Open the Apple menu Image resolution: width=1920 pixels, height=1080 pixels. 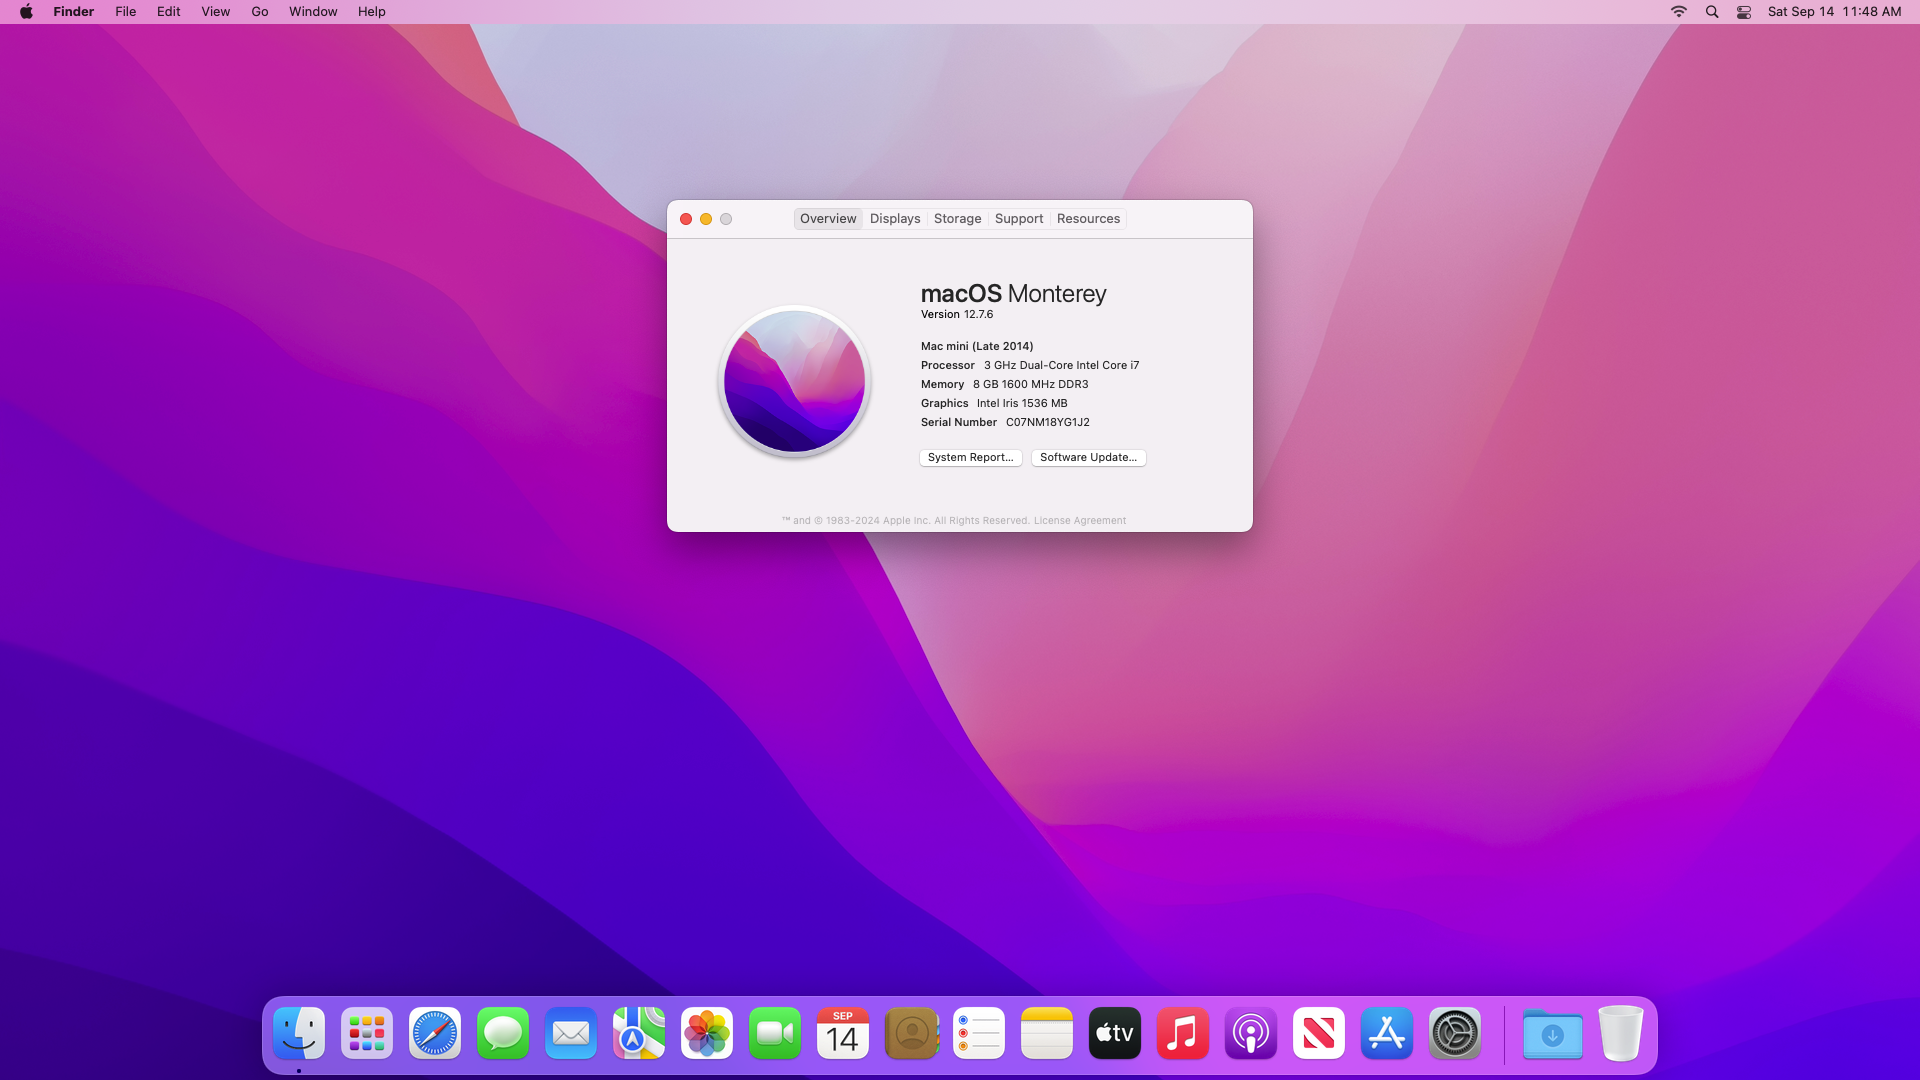26,12
